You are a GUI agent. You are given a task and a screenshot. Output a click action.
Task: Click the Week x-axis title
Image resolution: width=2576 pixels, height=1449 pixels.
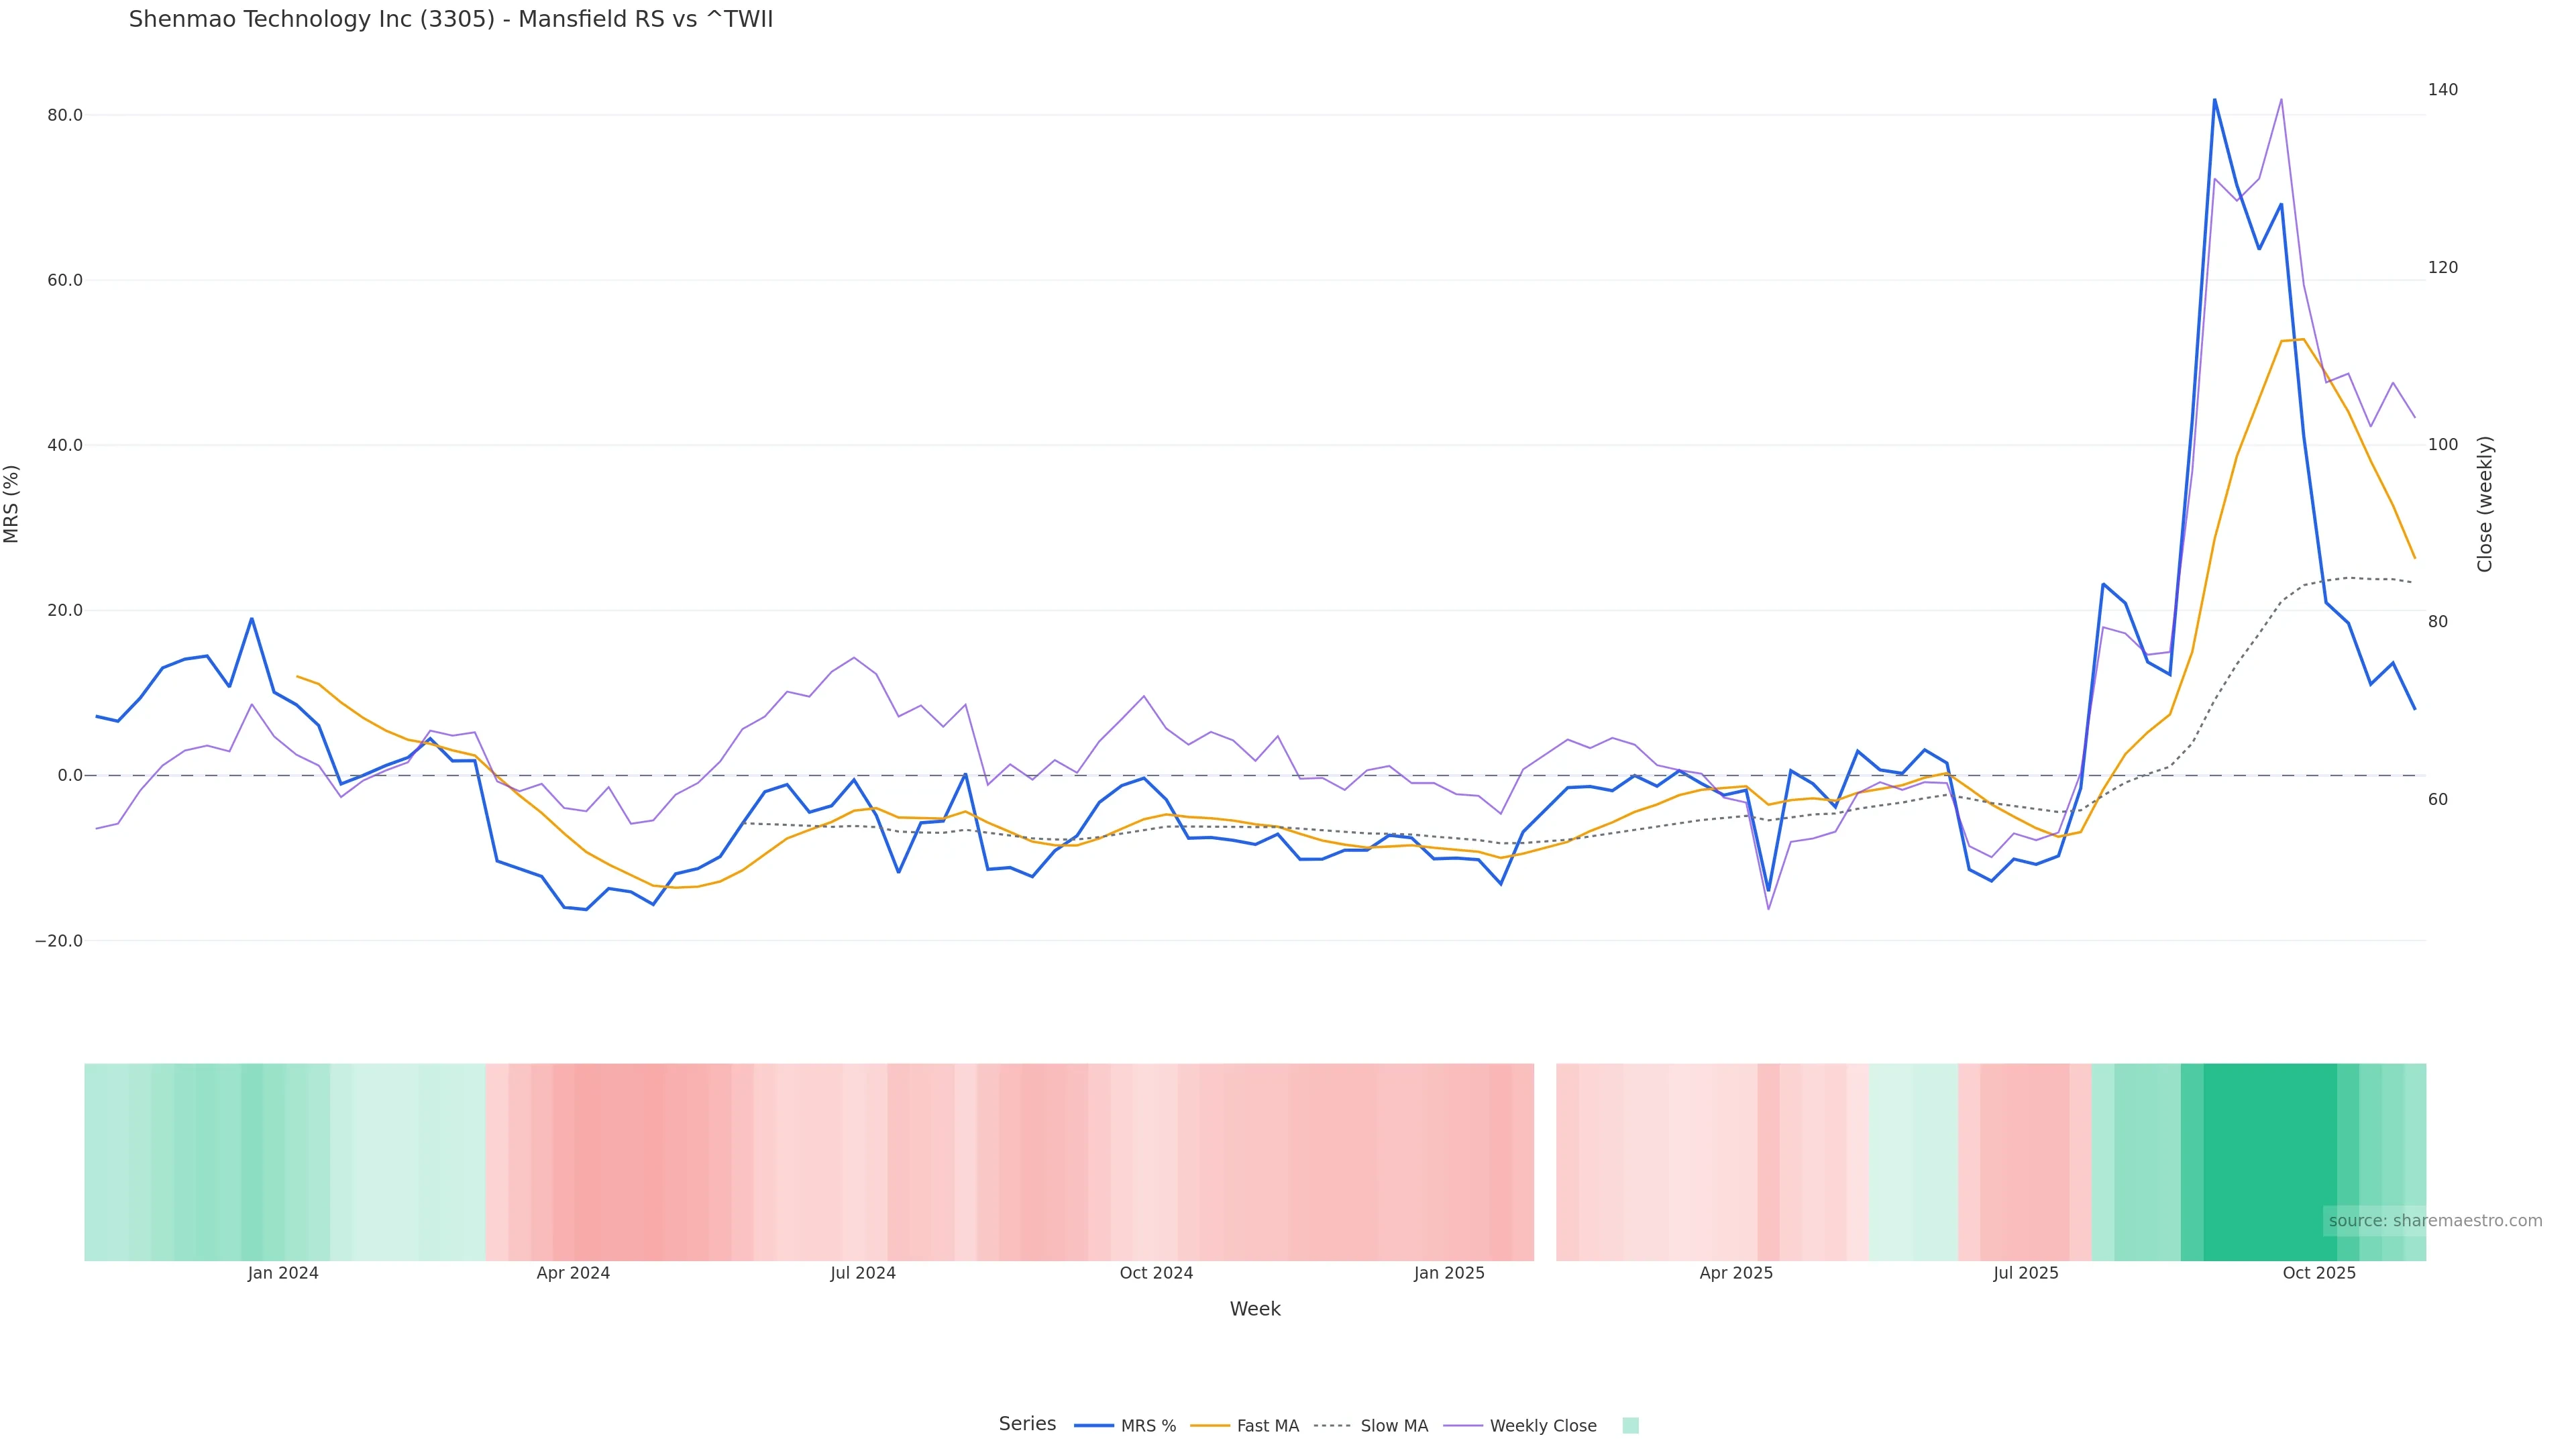coord(1255,1310)
